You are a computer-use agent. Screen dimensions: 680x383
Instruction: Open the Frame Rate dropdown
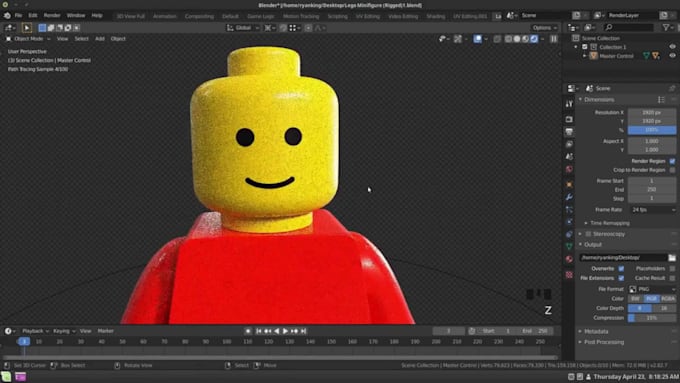coord(652,210)
